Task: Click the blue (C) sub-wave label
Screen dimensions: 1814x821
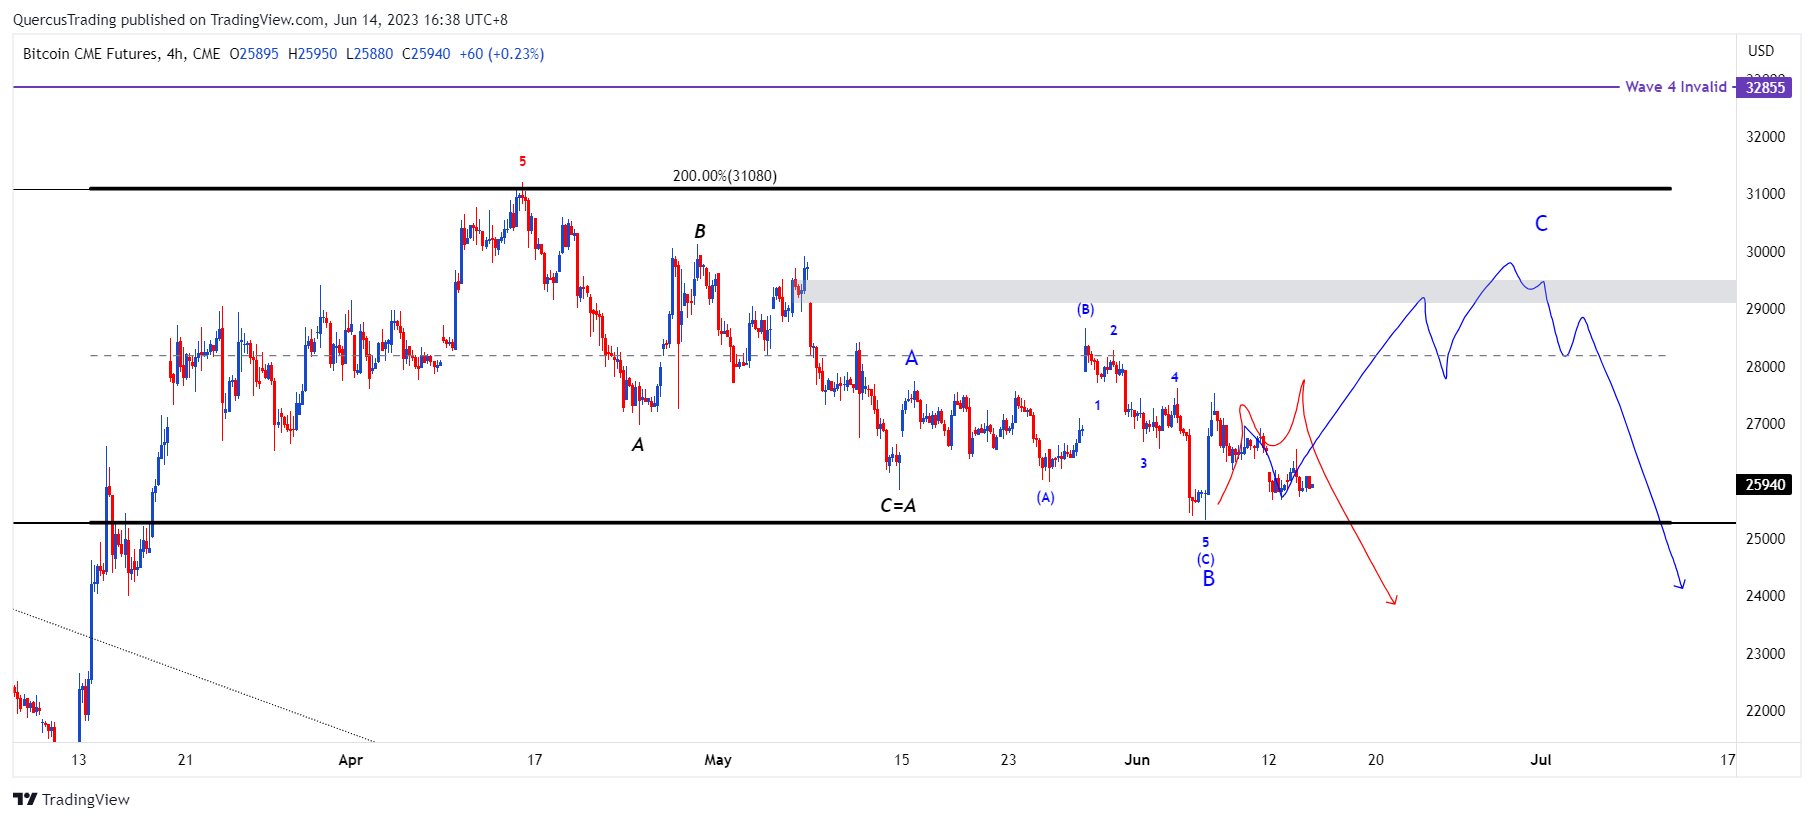Action: tap(1206, 559)
